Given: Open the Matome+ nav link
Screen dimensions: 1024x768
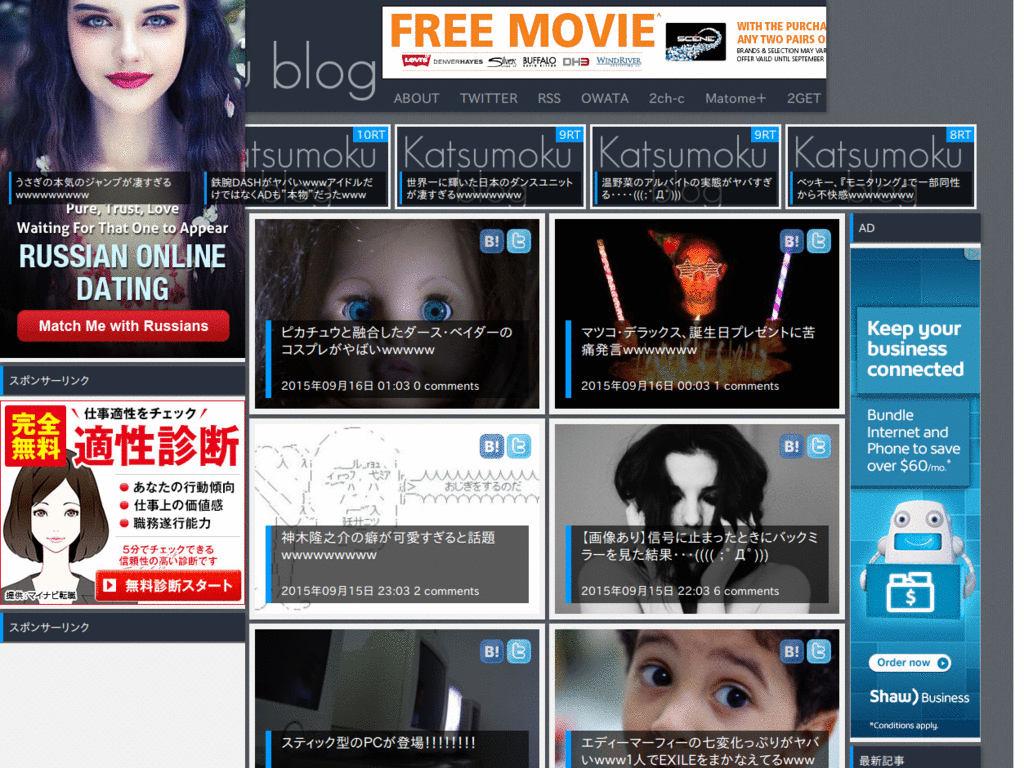Looking at the screenshot, I should (x=735, y=99).
